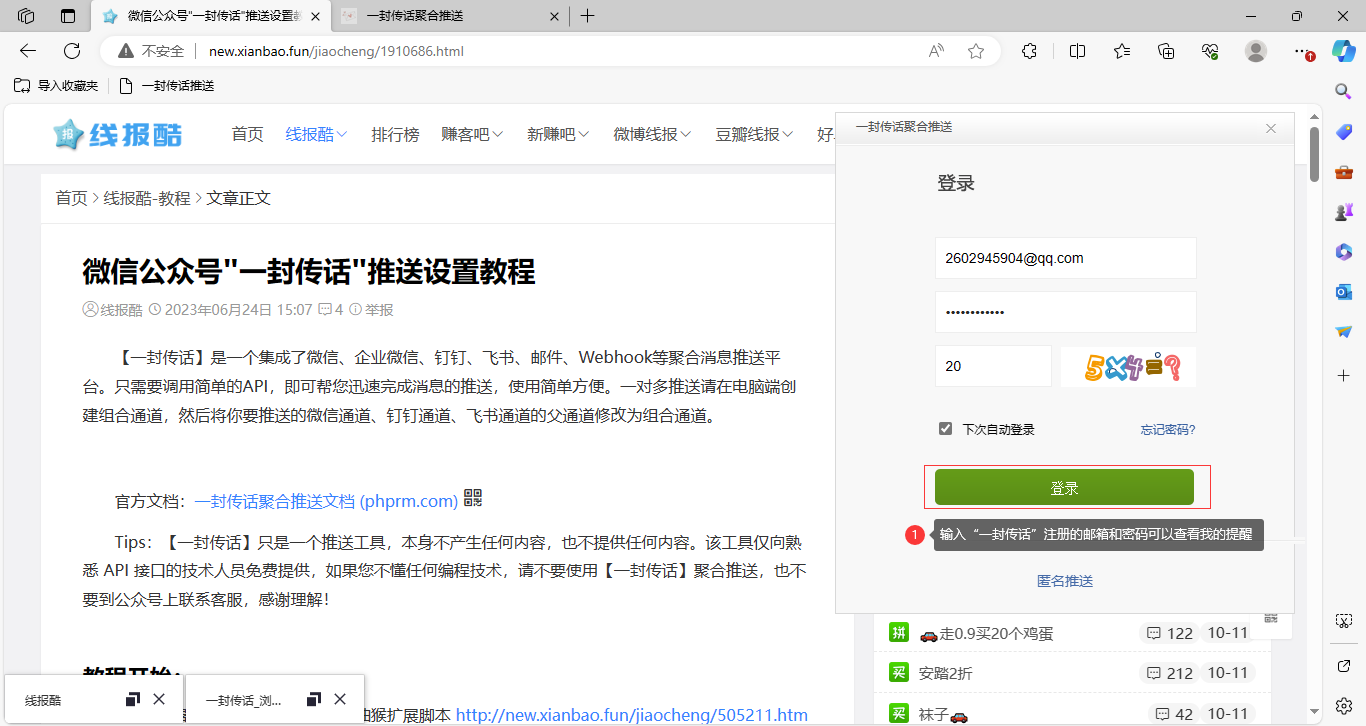Open the 一封传话推送 bookmark

point(167,86)
